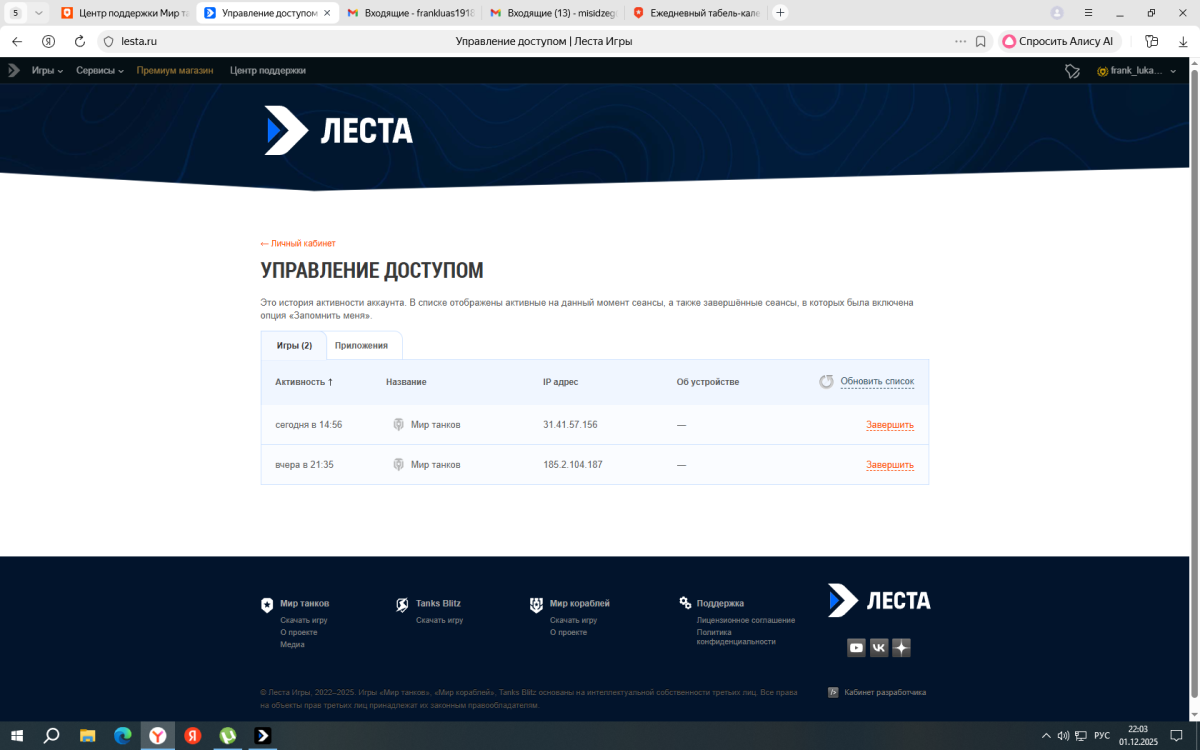This screenshot has width=1200, height=750.
Task: Open О проекте under Мир кораблей footer
Action: pyautogui.click(x=569, y=632)
